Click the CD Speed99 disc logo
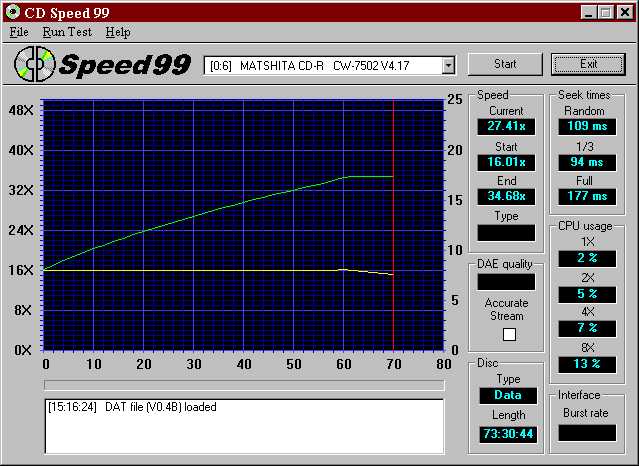The height and width of the screenshot is (466, 639). coord(36,64)
